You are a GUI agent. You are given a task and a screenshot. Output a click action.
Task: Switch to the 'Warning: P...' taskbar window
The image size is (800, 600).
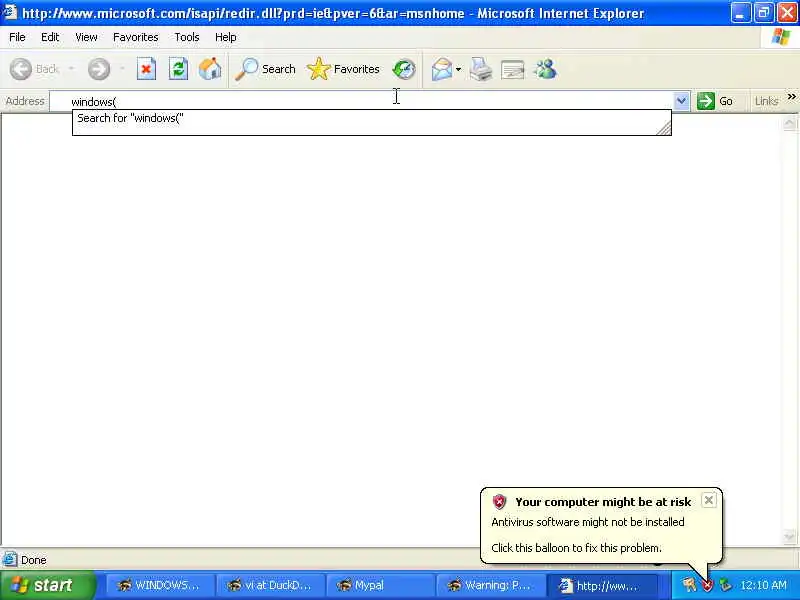[x=490, y=586]
